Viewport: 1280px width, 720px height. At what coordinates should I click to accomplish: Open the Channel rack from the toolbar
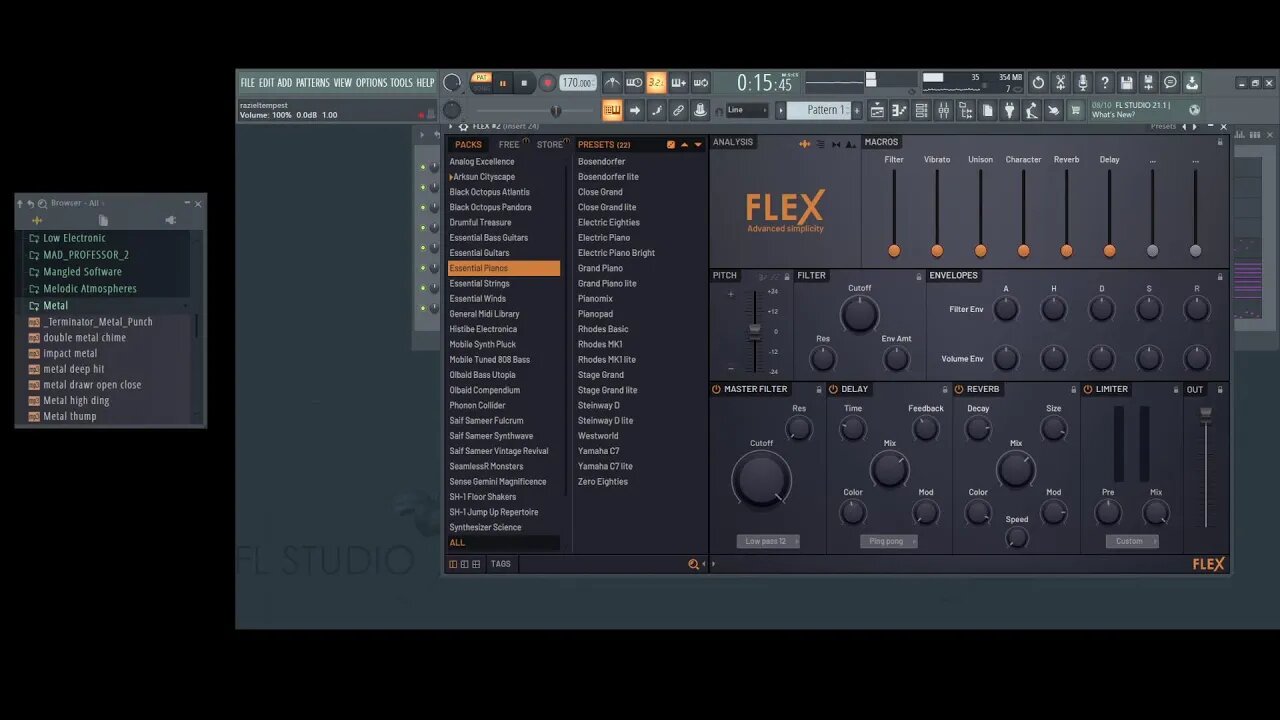[922, 110]
